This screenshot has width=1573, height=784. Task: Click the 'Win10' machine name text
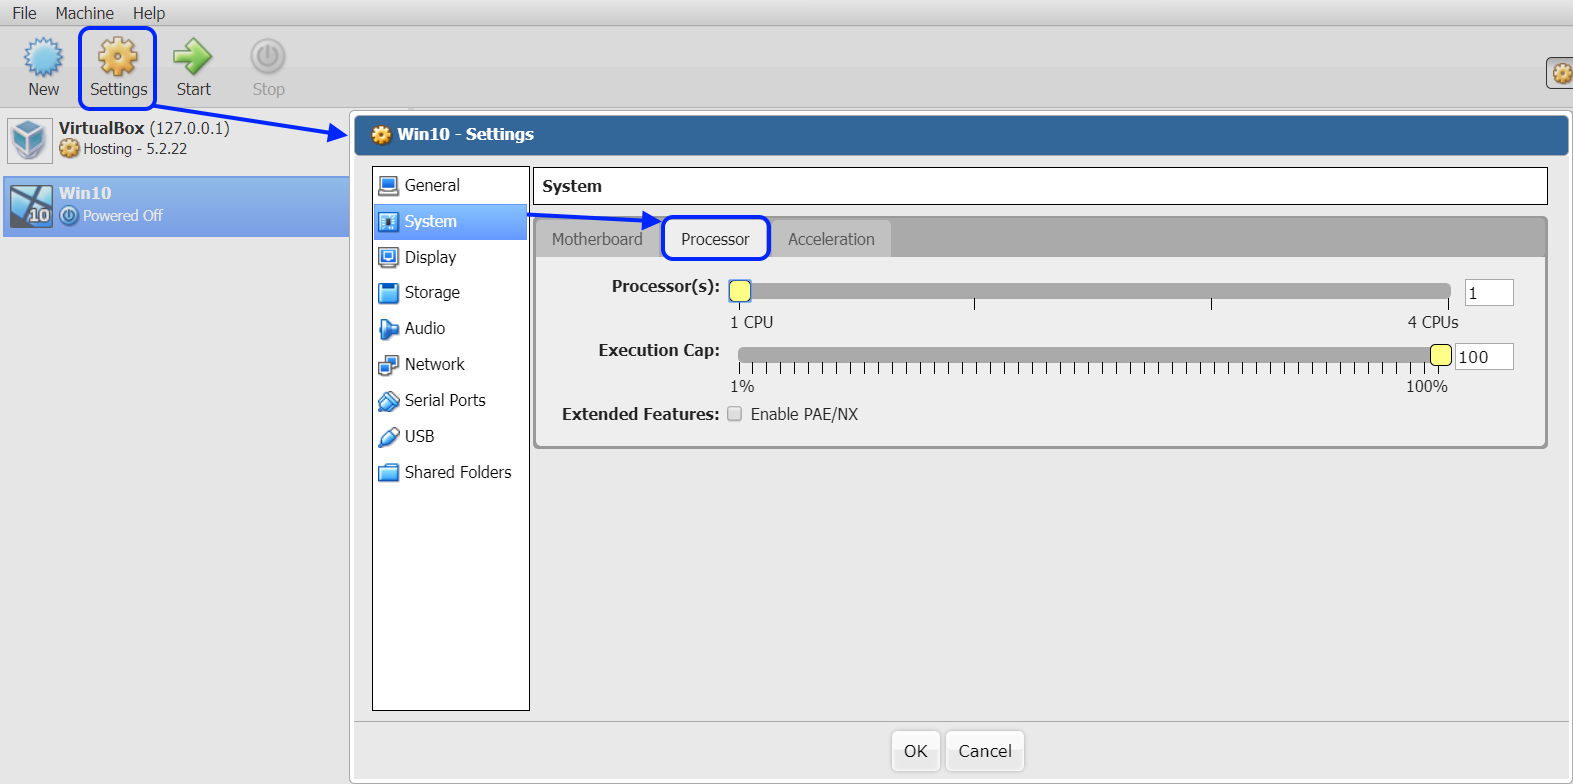(x=85, y=193)
